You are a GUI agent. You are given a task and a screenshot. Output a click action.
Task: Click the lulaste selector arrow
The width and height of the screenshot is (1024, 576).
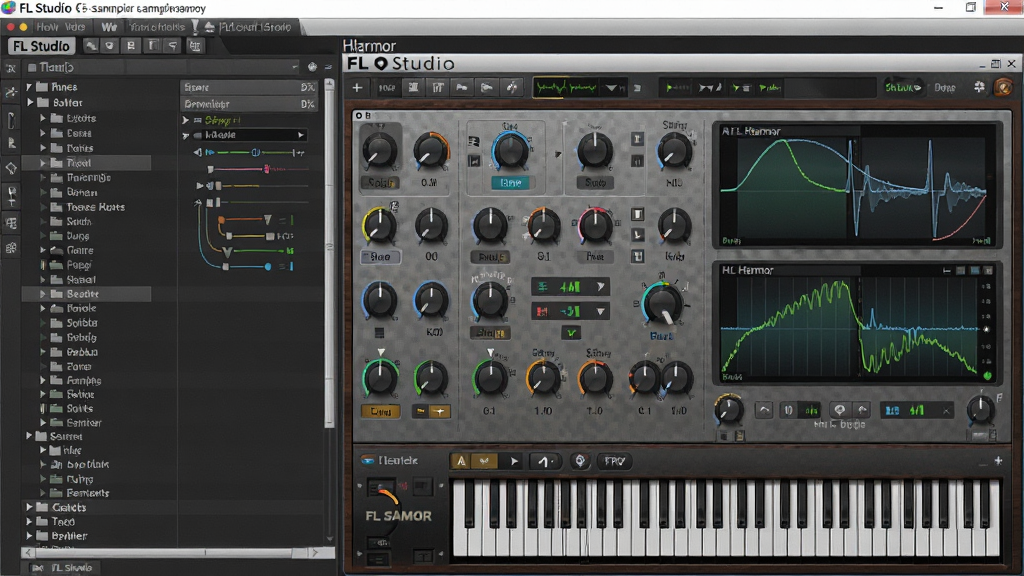point(300,135)
